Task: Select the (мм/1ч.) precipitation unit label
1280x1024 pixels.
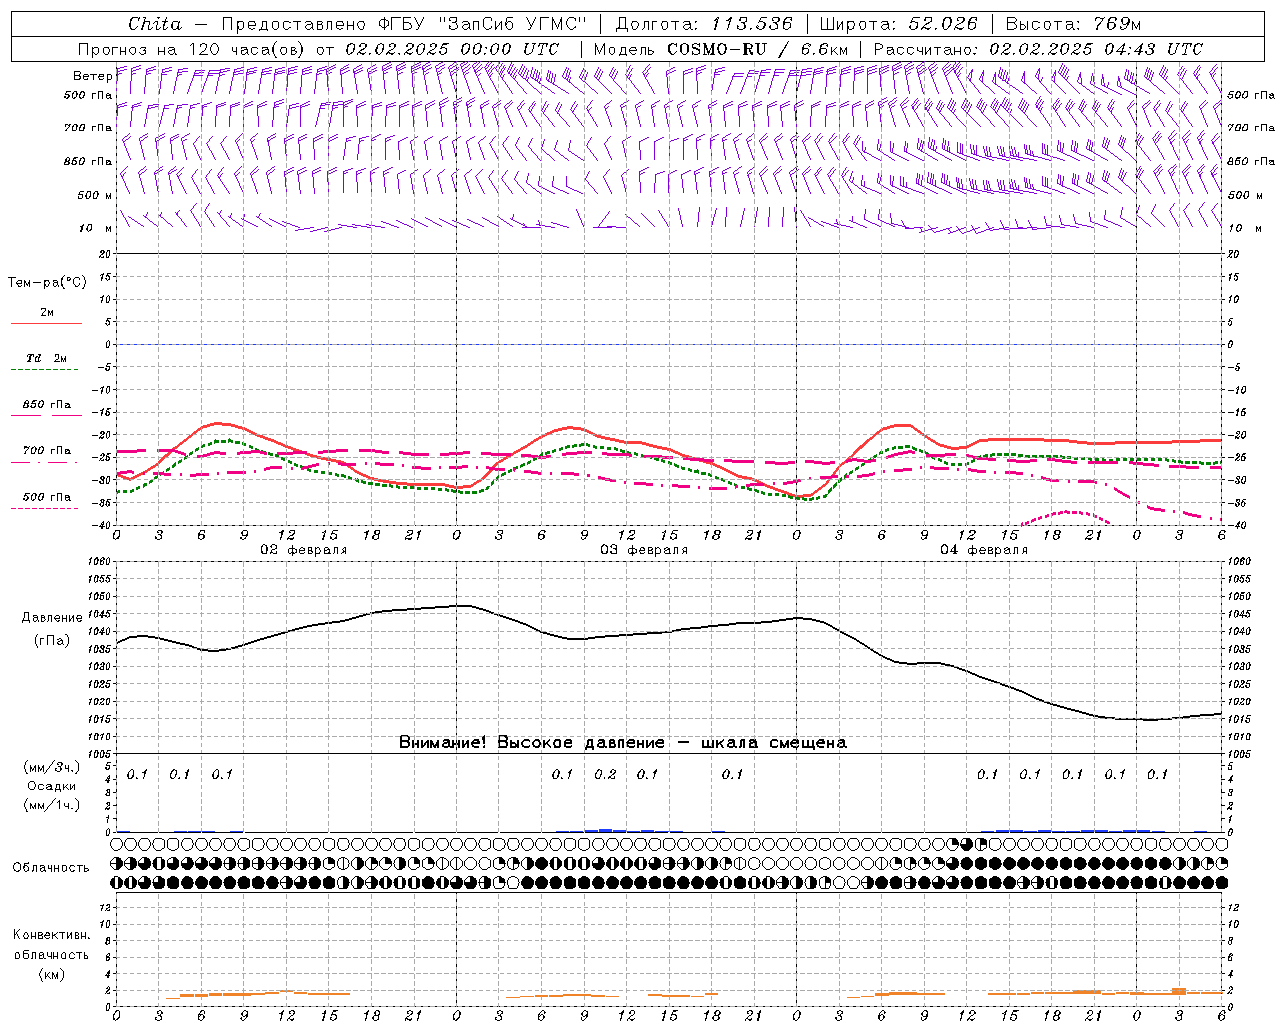Action: (51, 805)
